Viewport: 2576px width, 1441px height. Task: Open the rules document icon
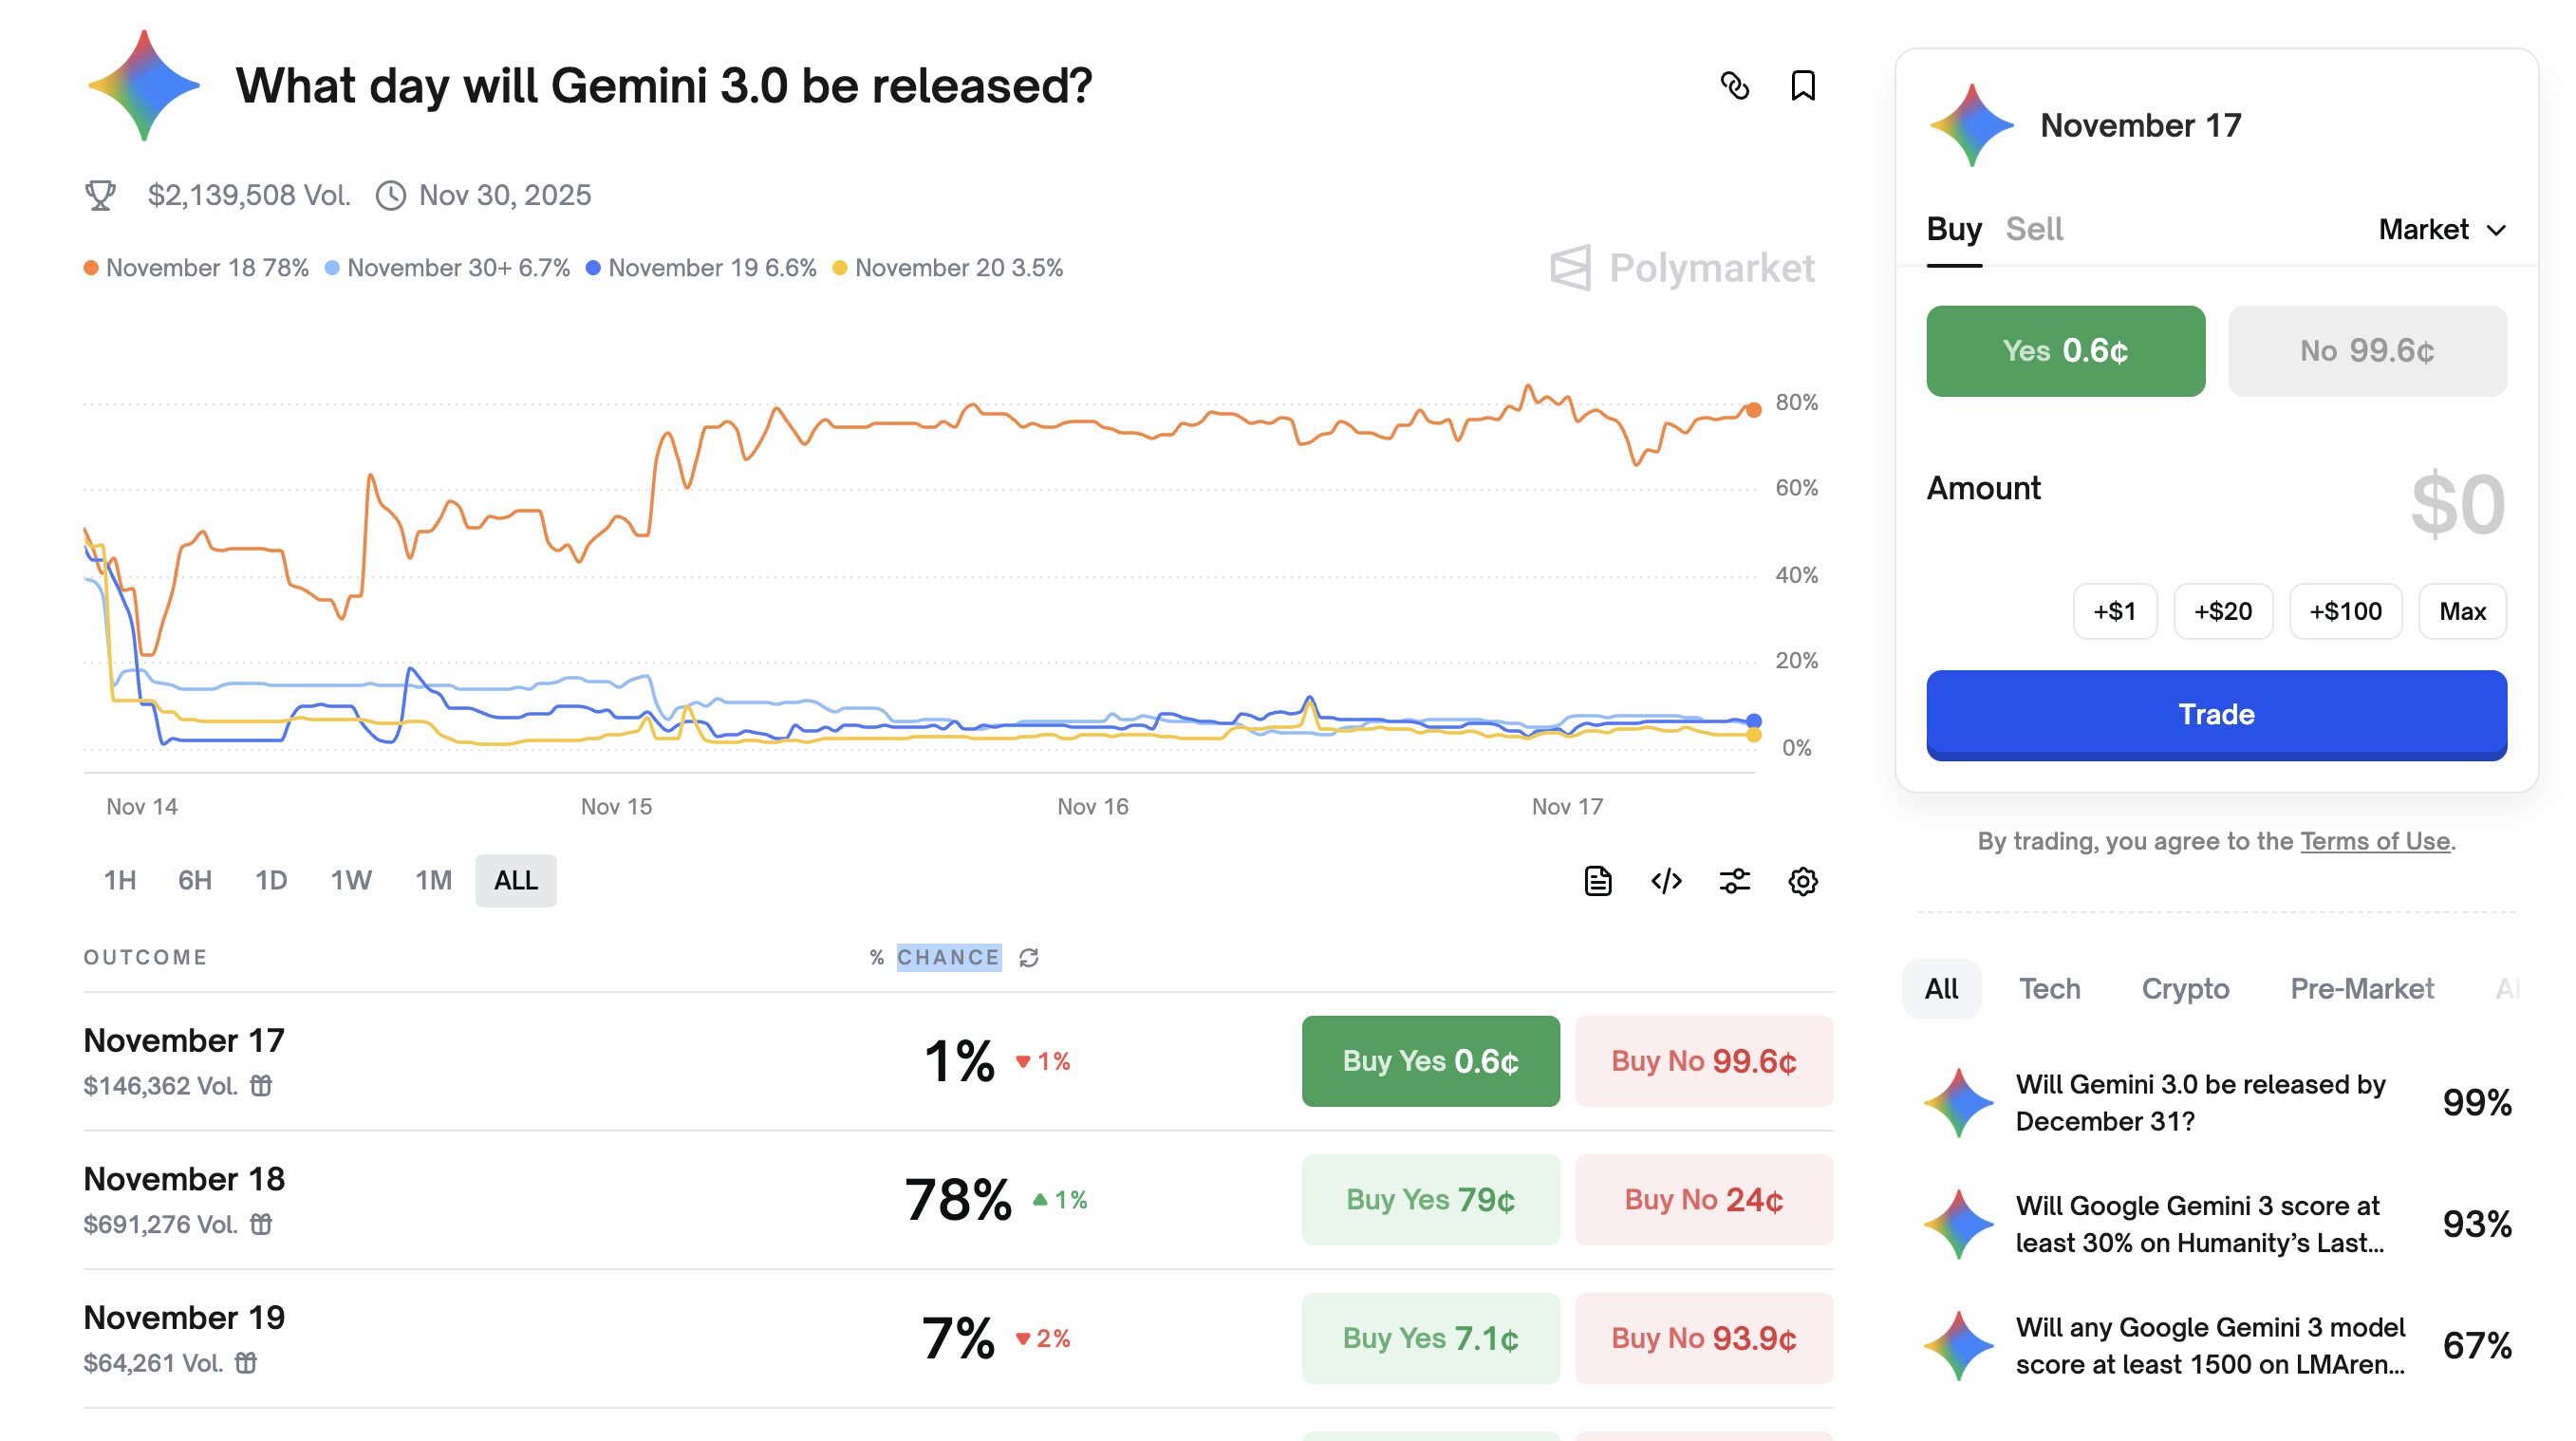click(x=1598, y=881)
